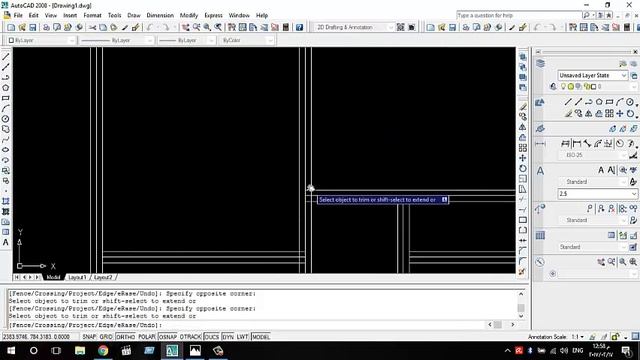Image resolution: width=640 pixels, height=360 pixels.
Task: Activate the Pan tool in standard toolbar
Action: (186, 27)
